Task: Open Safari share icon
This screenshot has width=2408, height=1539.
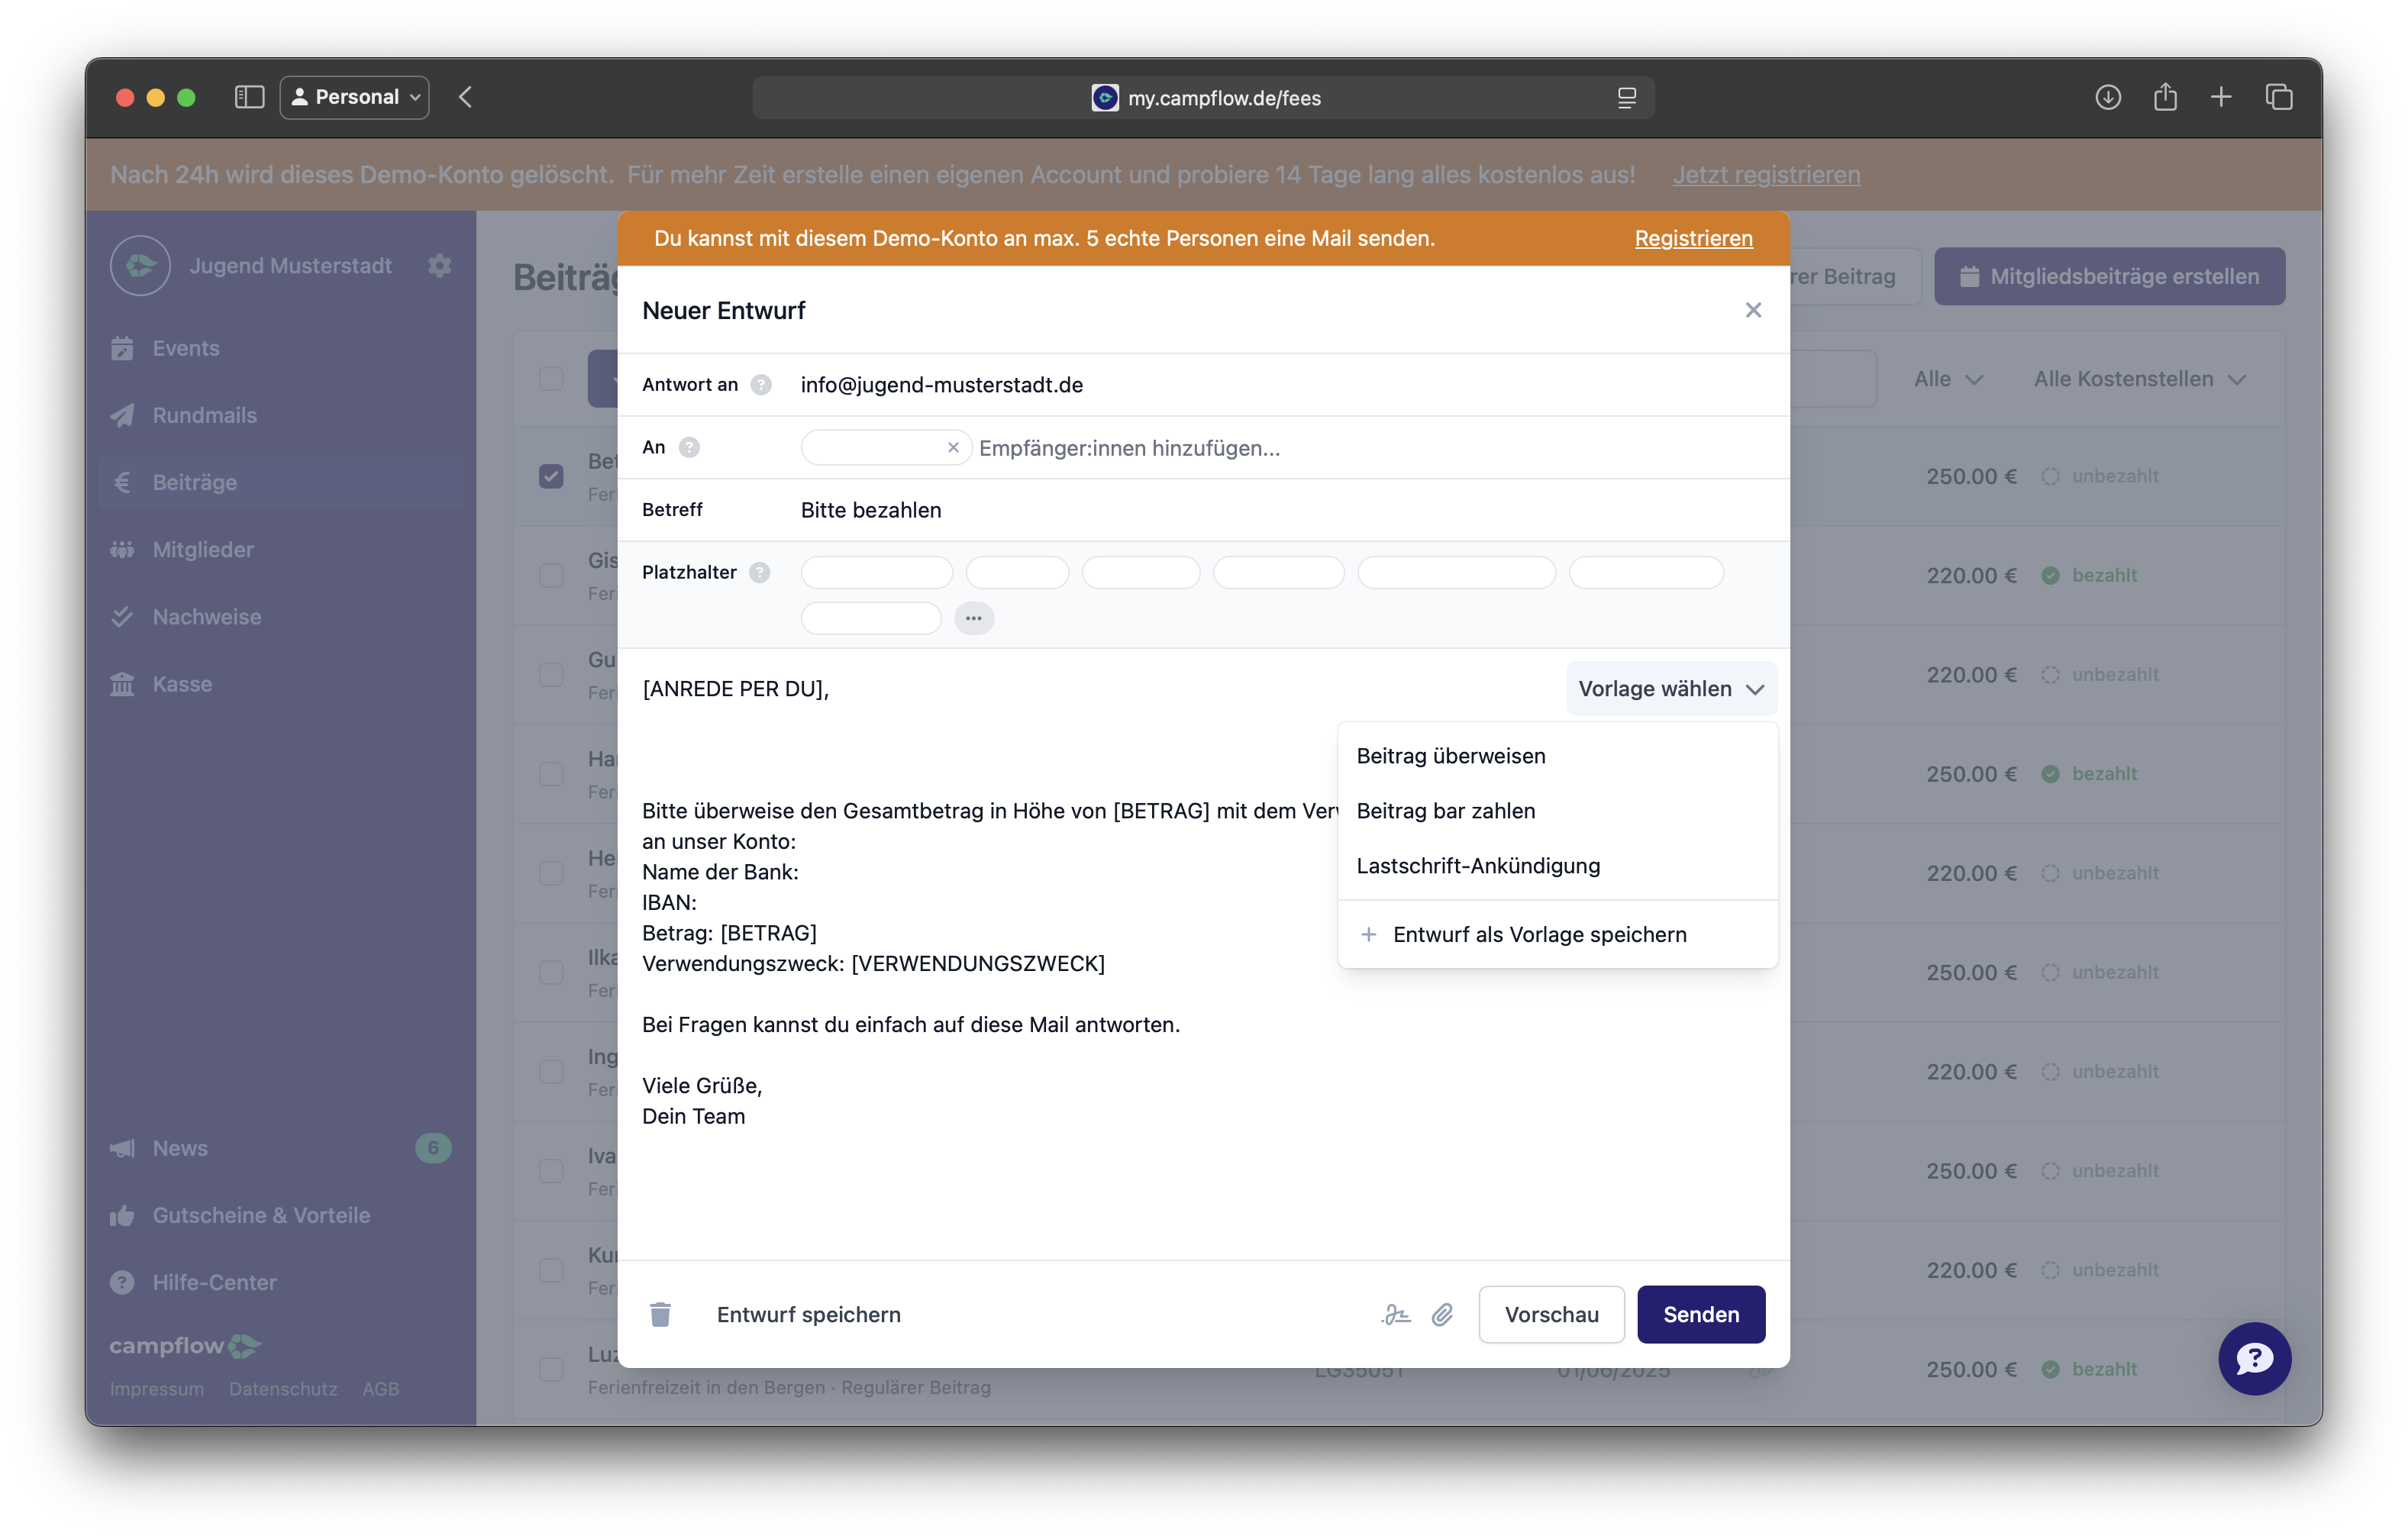Action: 2165,97
